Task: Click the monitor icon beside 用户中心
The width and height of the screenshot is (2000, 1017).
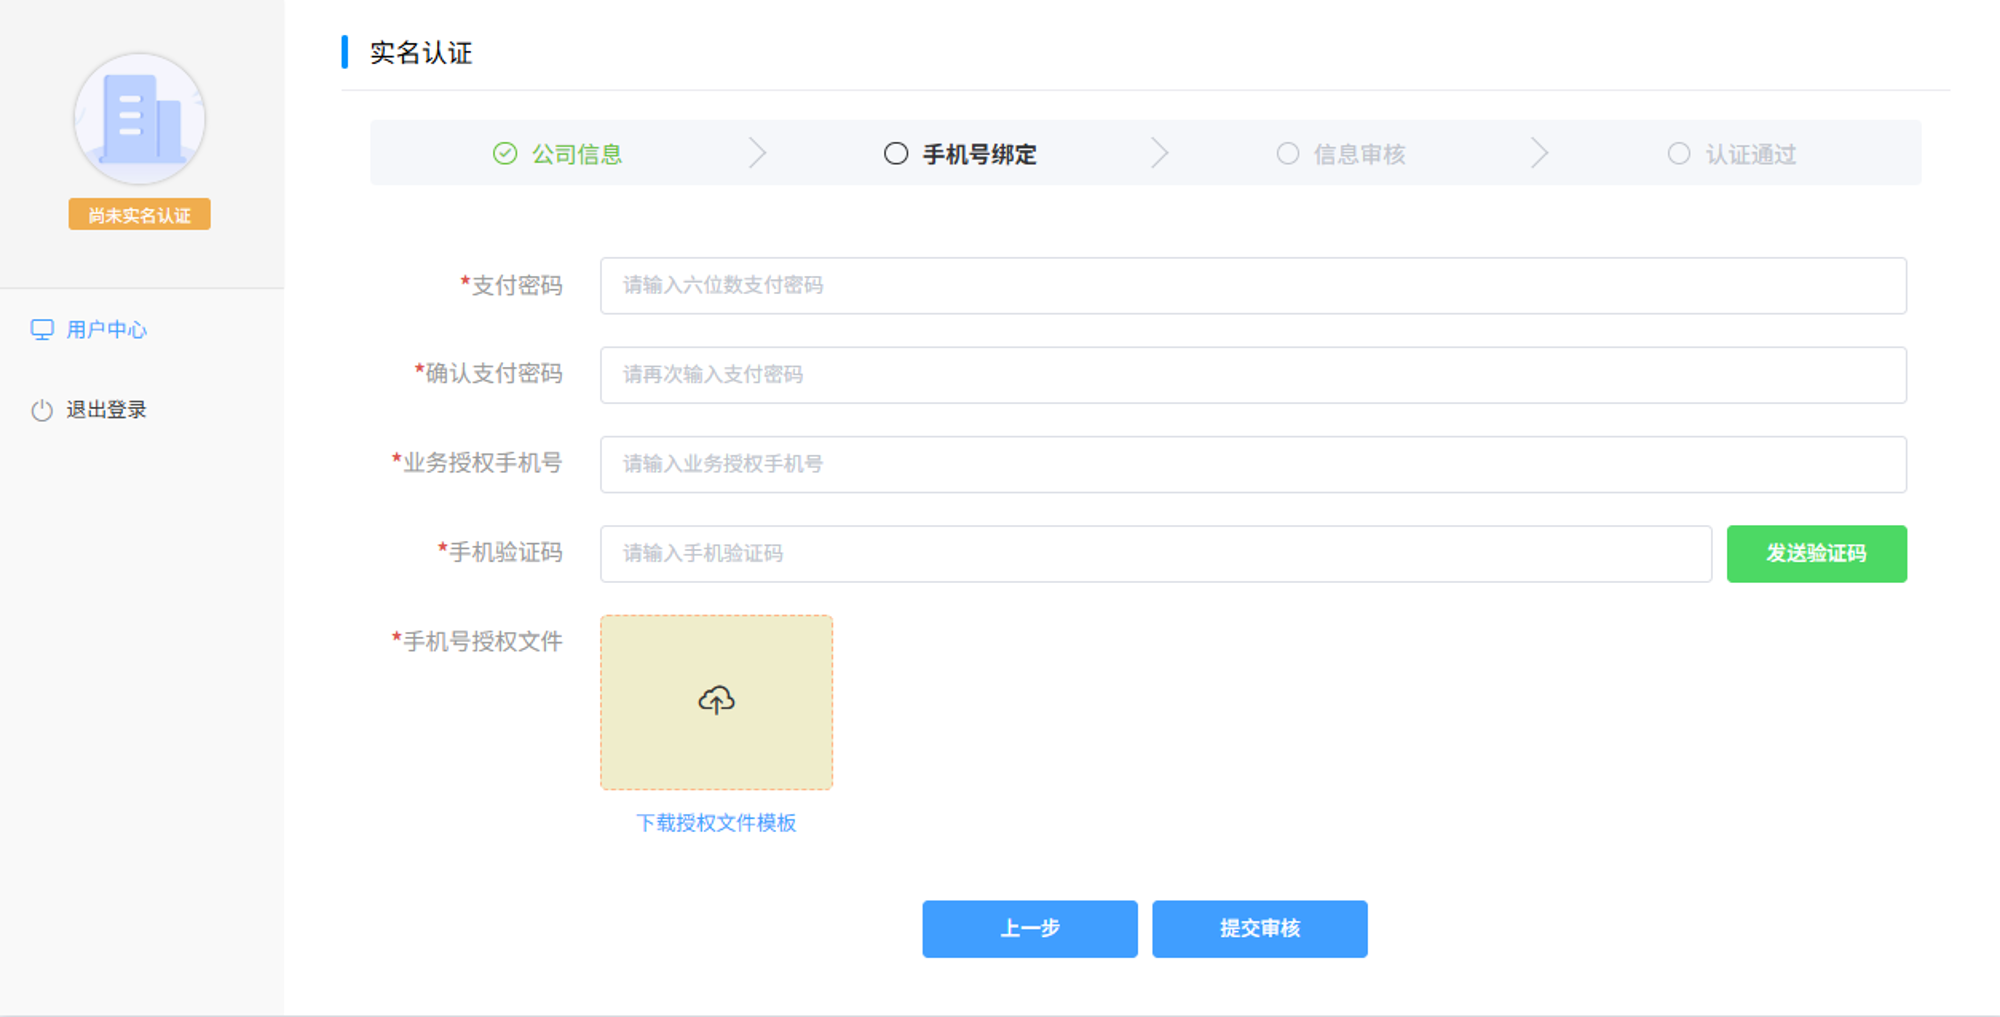Action: click(x=42, y=330)
